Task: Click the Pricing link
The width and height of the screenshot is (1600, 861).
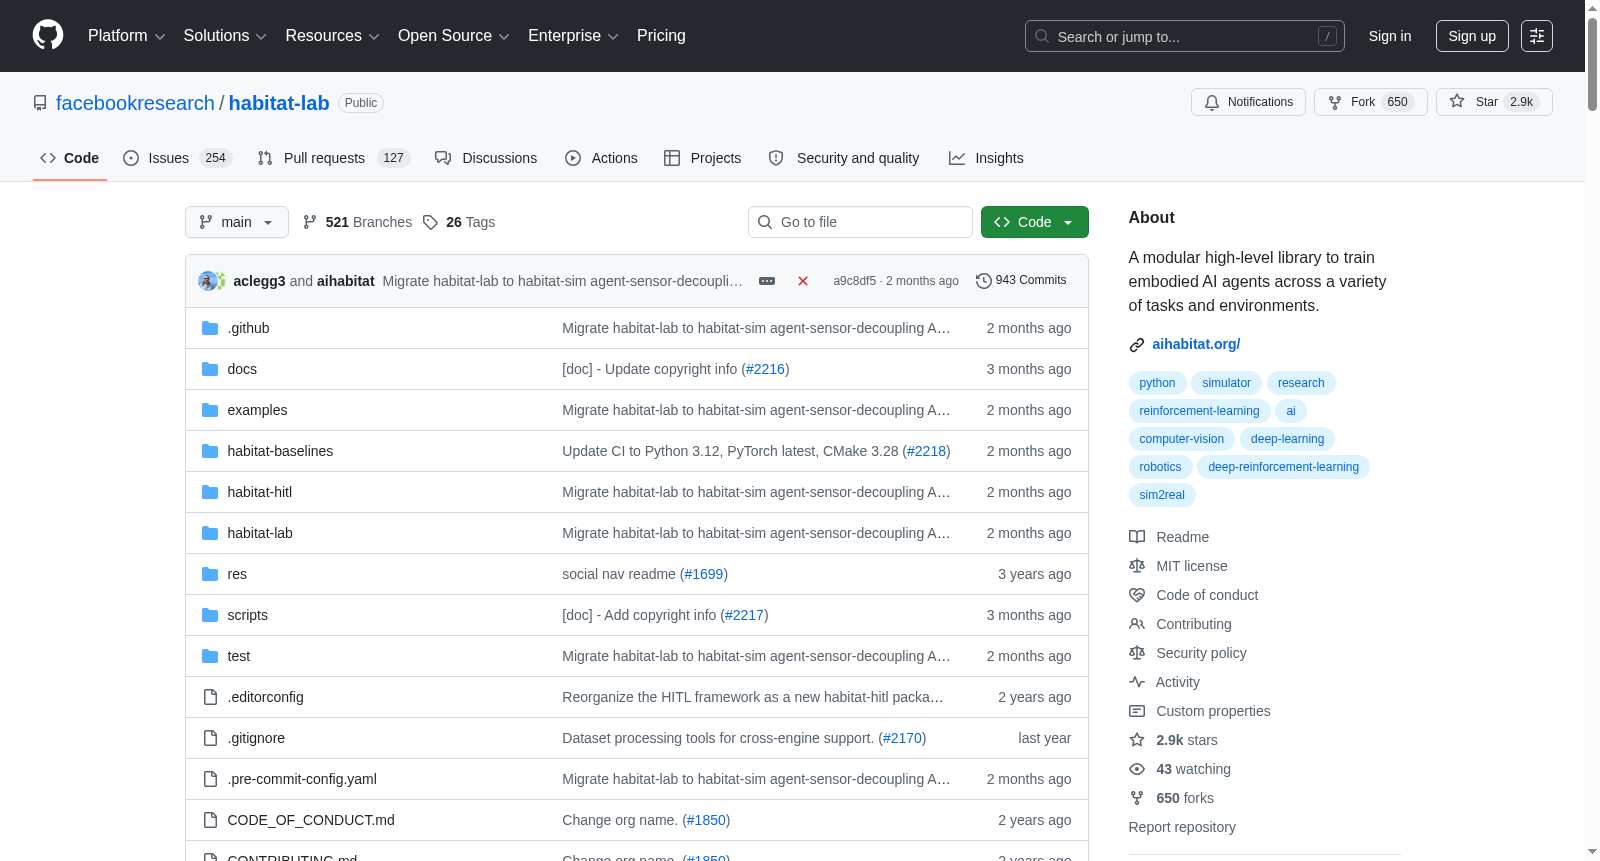Action: point(661,36)
